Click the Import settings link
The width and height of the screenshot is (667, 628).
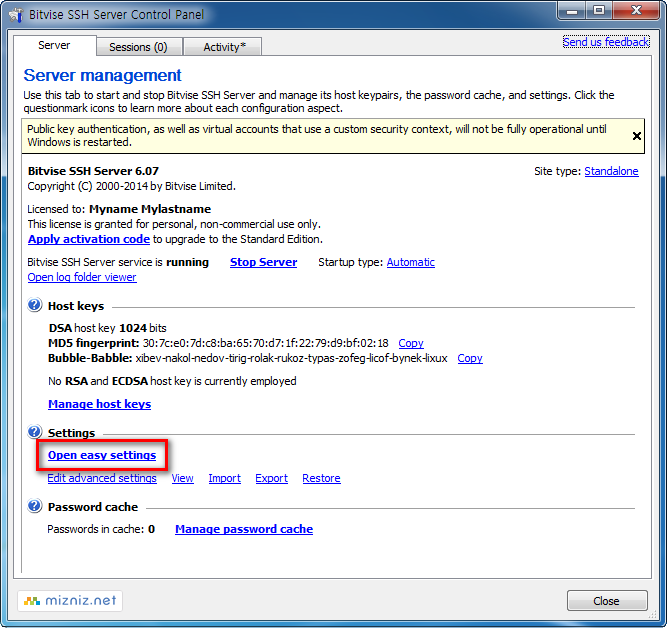click(x=225, y=478)
